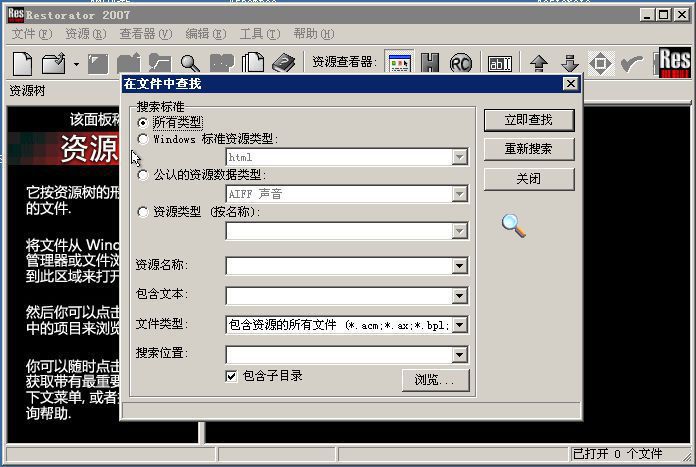The image size is (696, 467).
Task: Click the Res logo at toolbar right
Action: pyautogui.click(x=674, y=63)
